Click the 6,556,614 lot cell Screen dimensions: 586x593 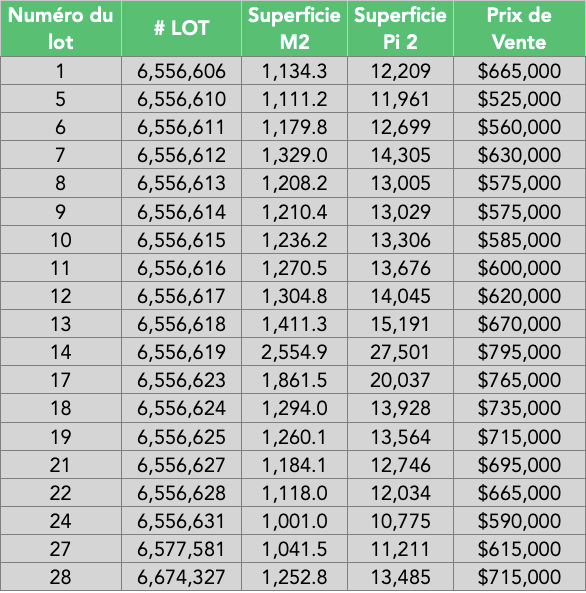[x=181, y=211]
